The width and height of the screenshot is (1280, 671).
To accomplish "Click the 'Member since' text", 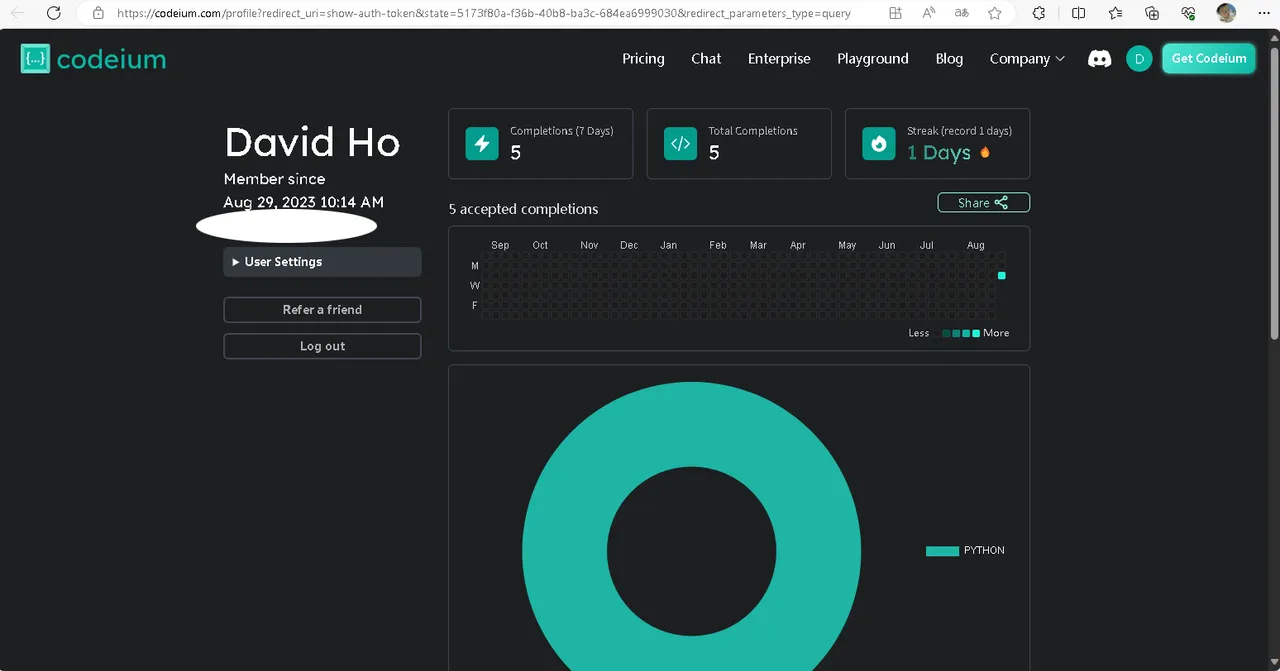I will 274,179.
